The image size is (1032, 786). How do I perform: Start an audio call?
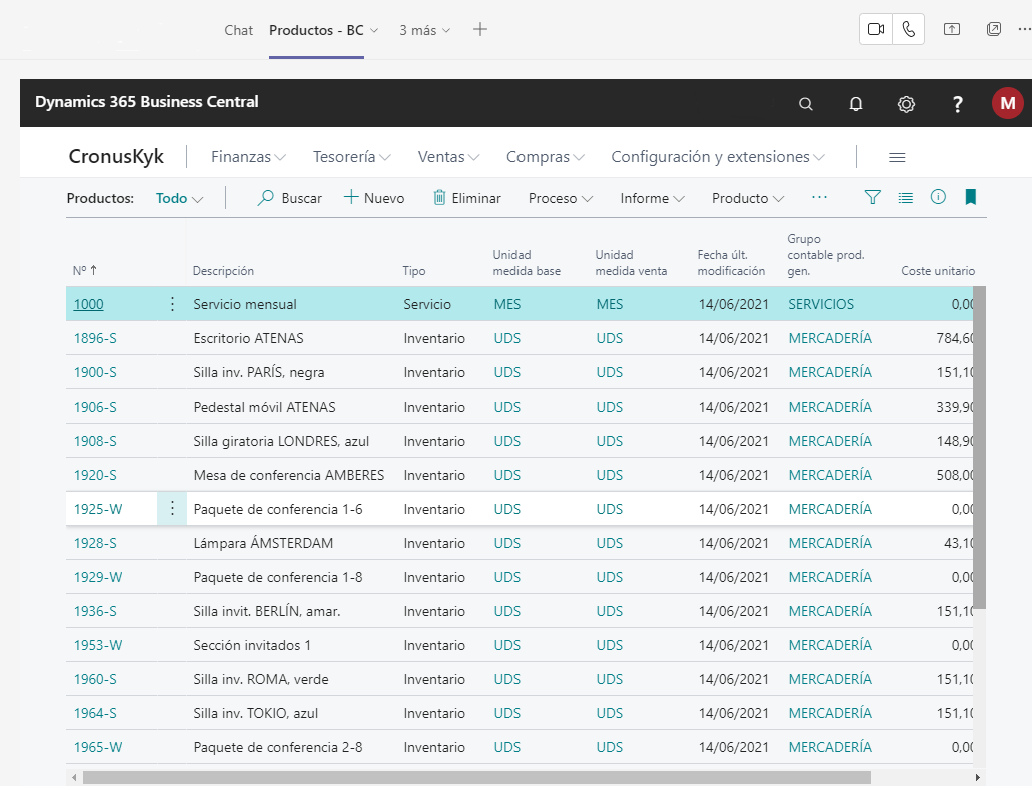(x=908, y=30)
